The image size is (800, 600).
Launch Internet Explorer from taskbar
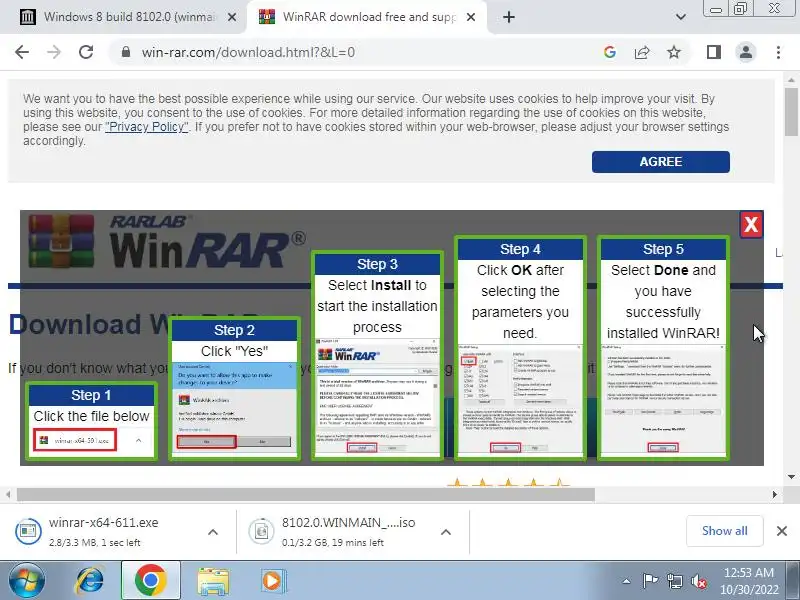90,581
